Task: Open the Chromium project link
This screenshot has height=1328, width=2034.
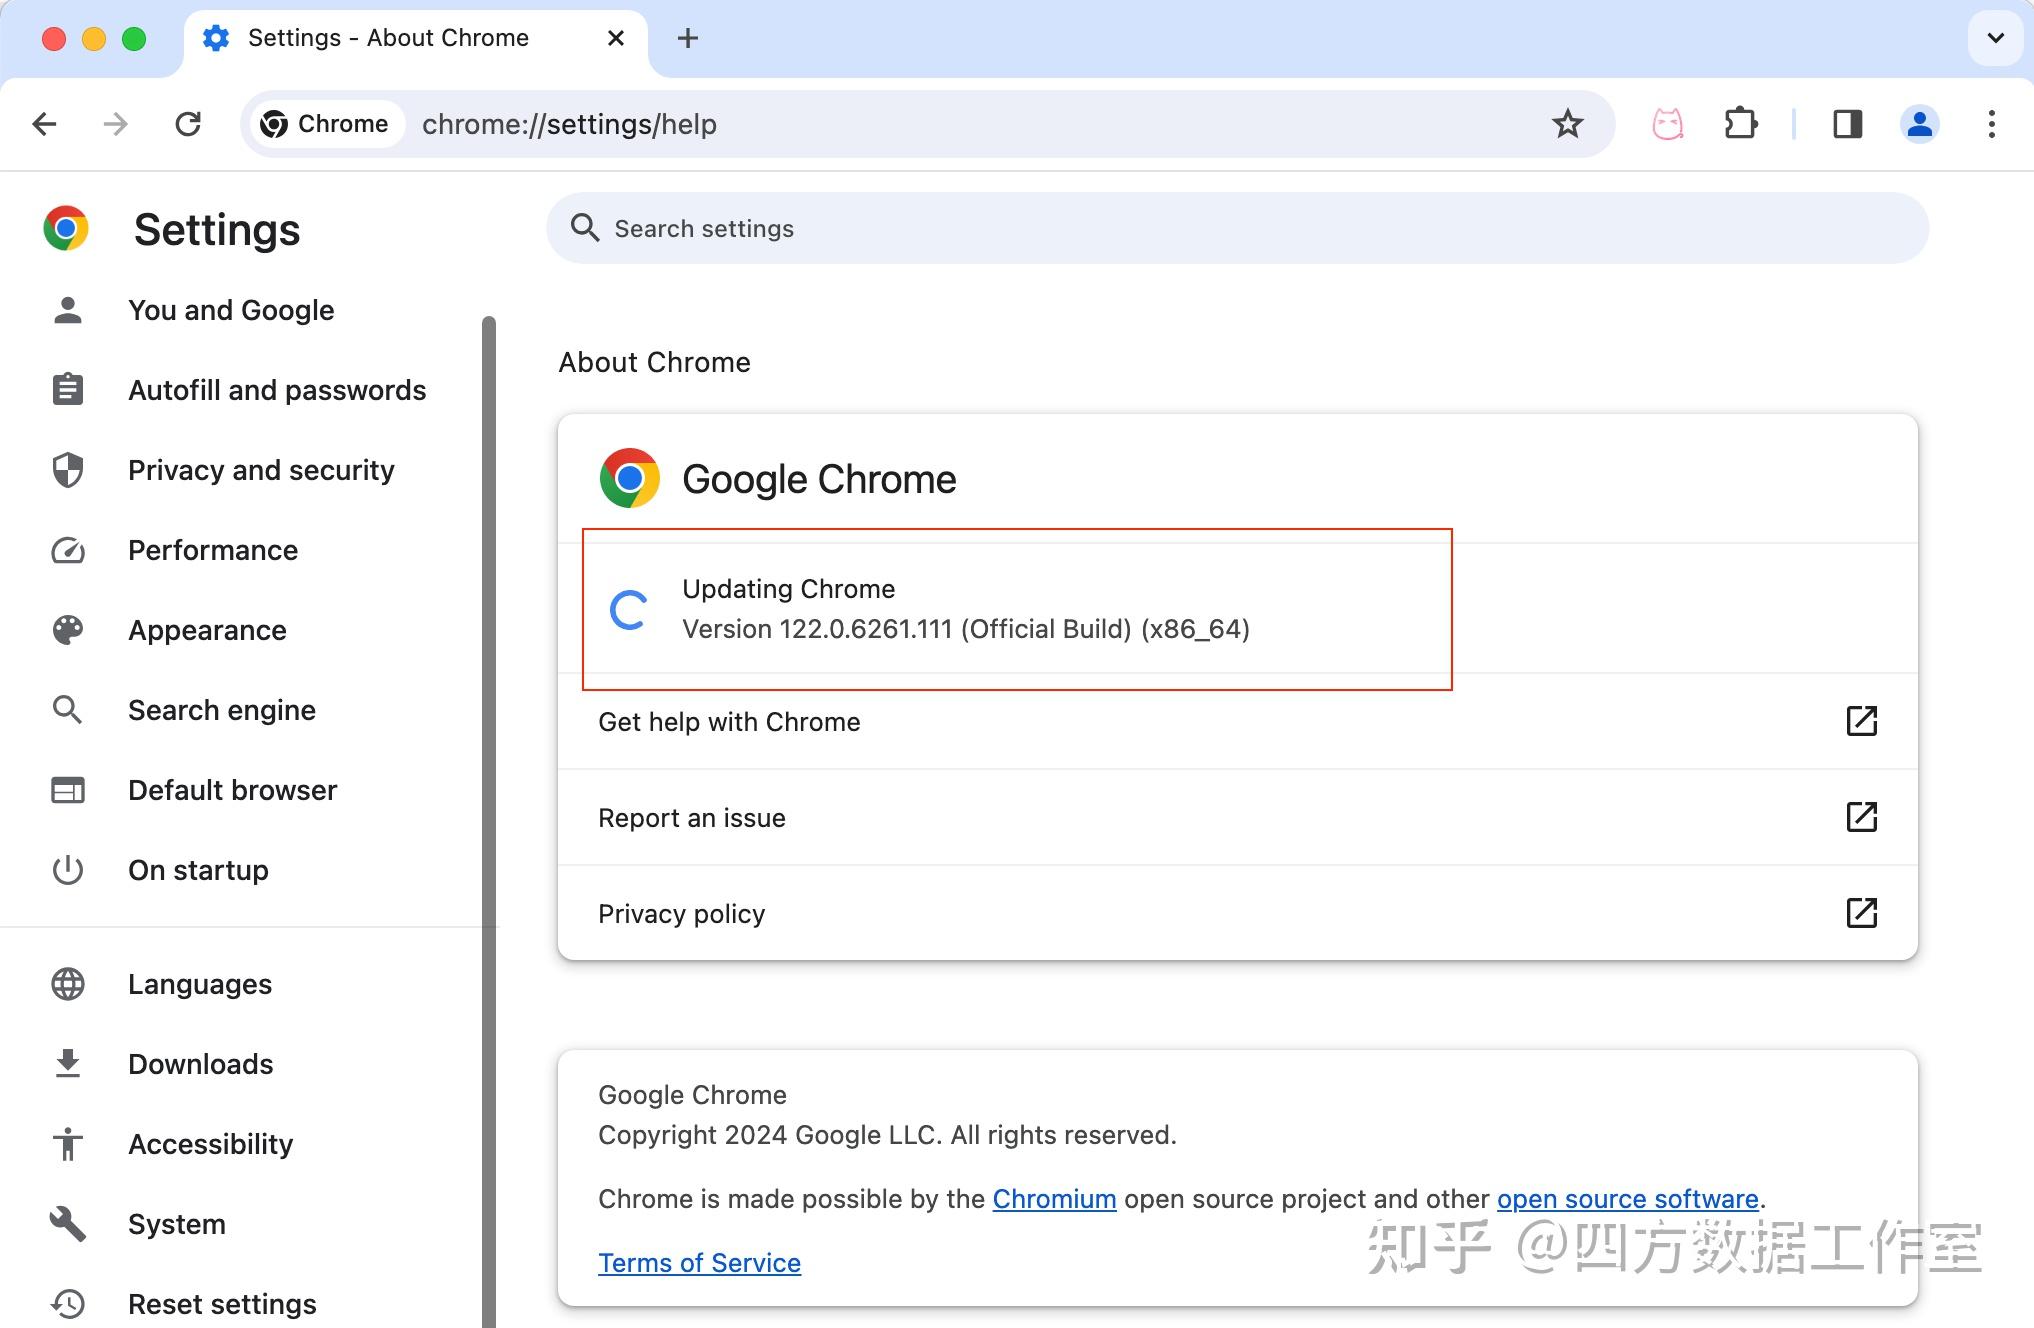Action: coord(1054,1199)
